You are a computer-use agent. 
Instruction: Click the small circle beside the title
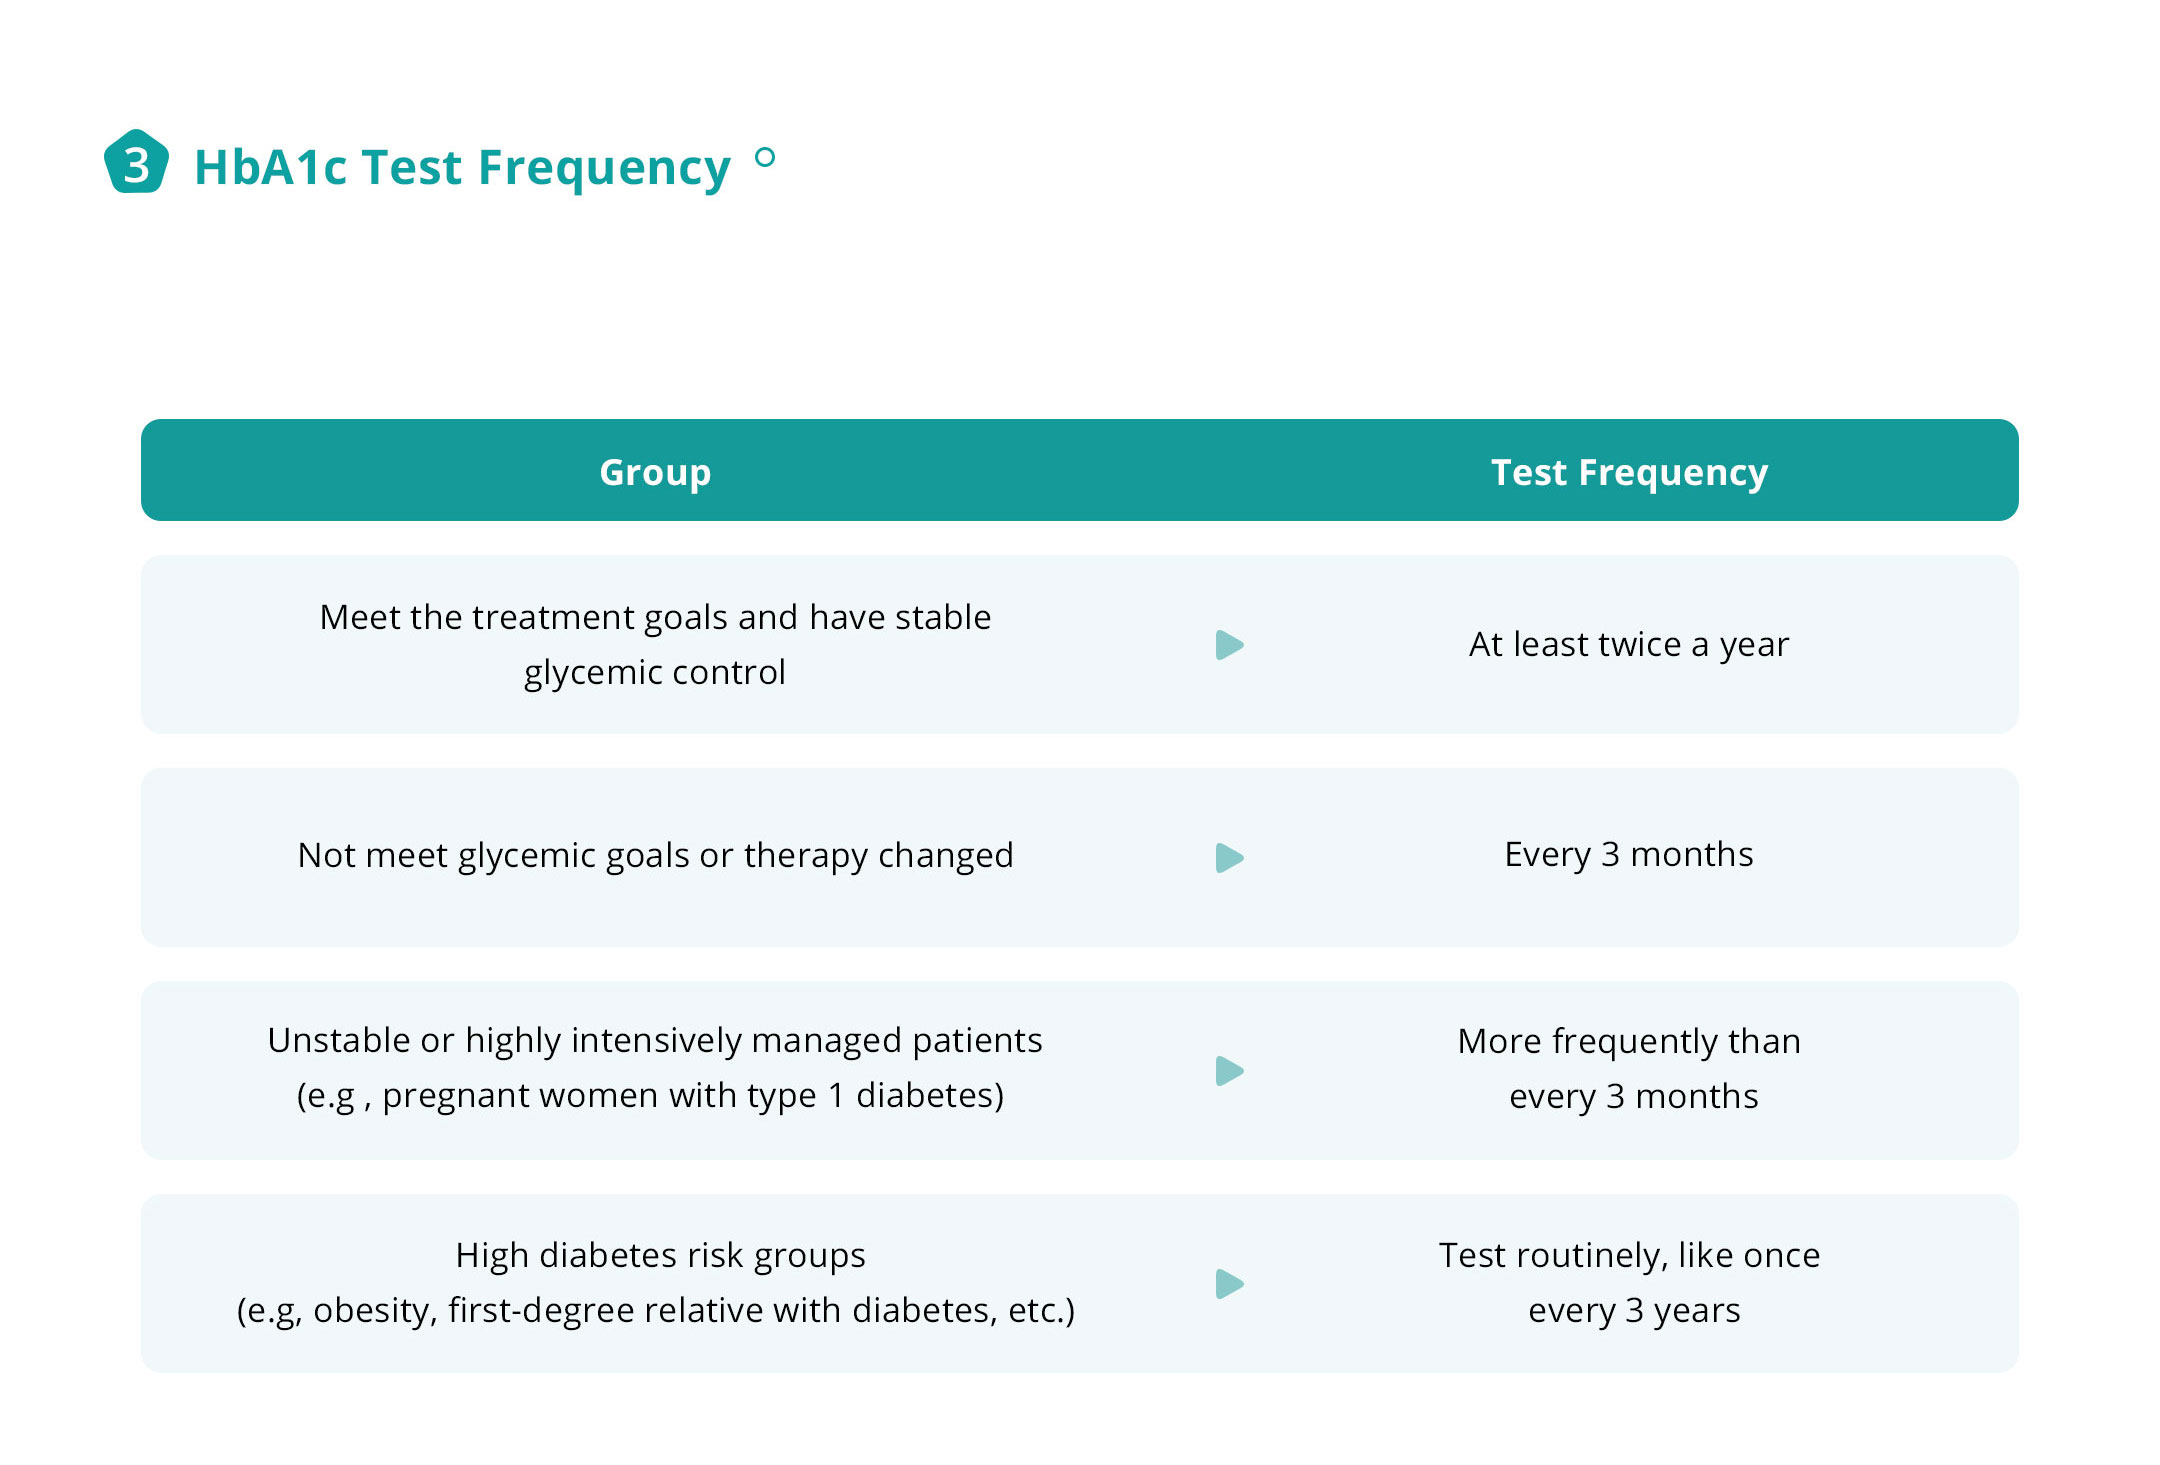765,157
